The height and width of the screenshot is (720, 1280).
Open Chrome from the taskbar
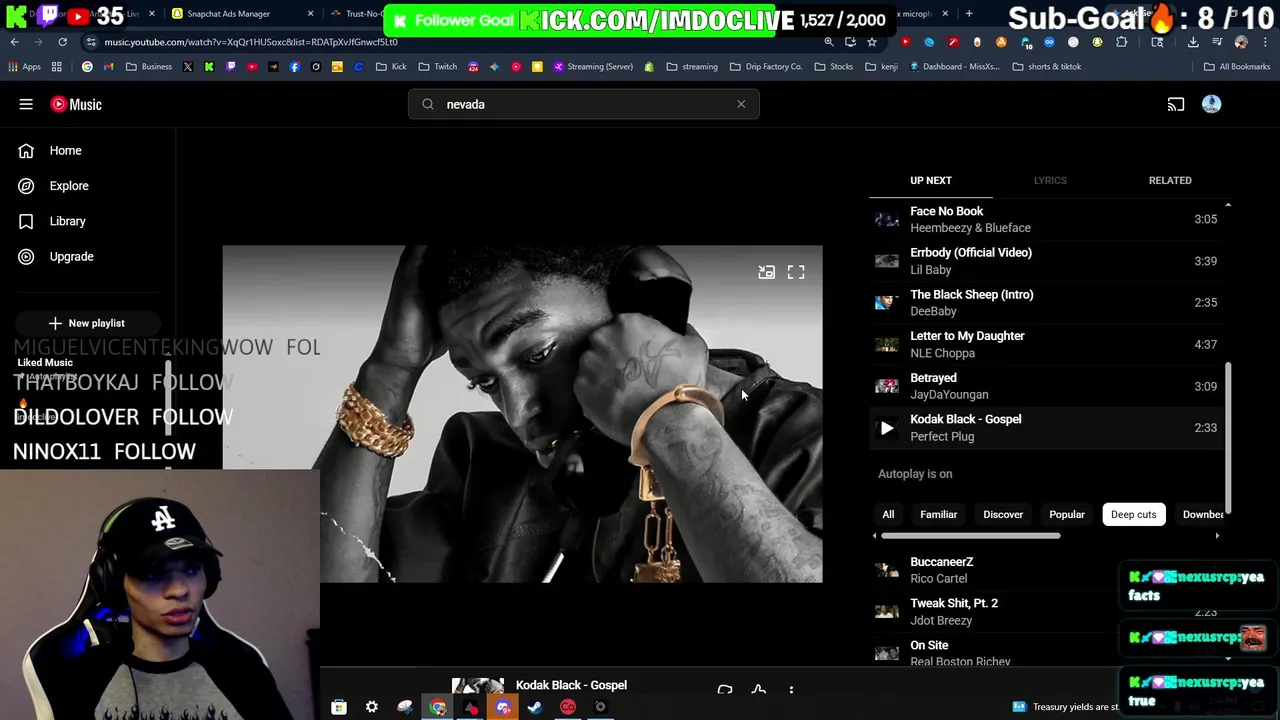pos(438,707)
